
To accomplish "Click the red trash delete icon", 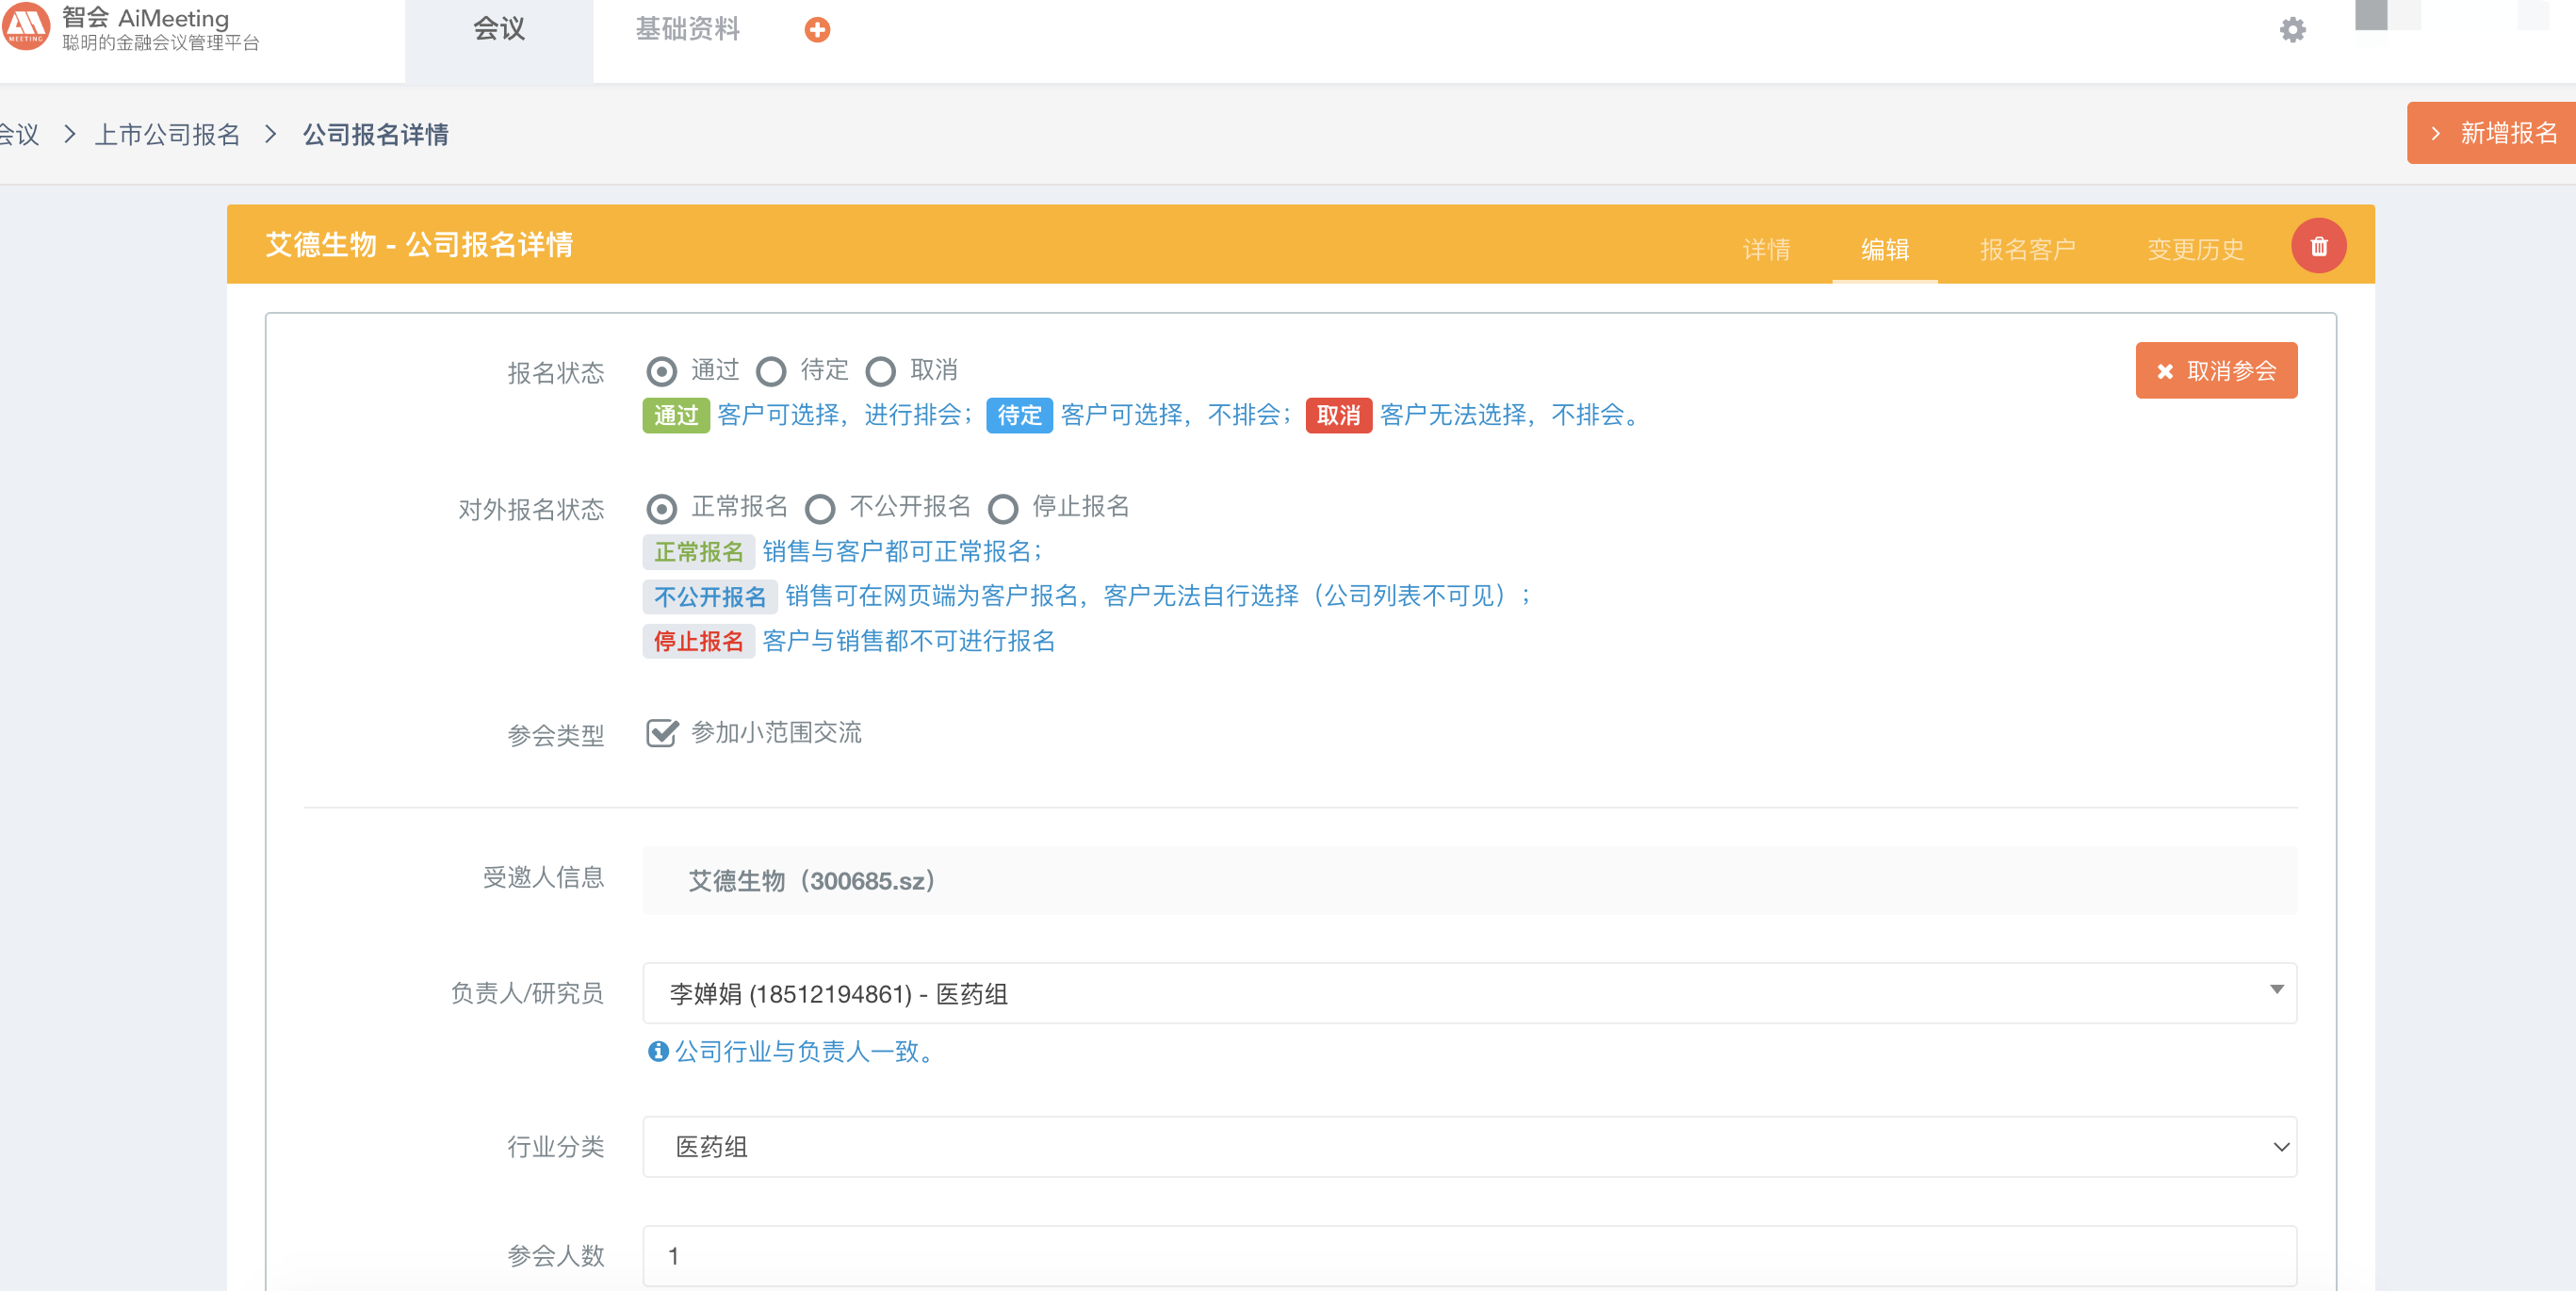I will 2318,246.
